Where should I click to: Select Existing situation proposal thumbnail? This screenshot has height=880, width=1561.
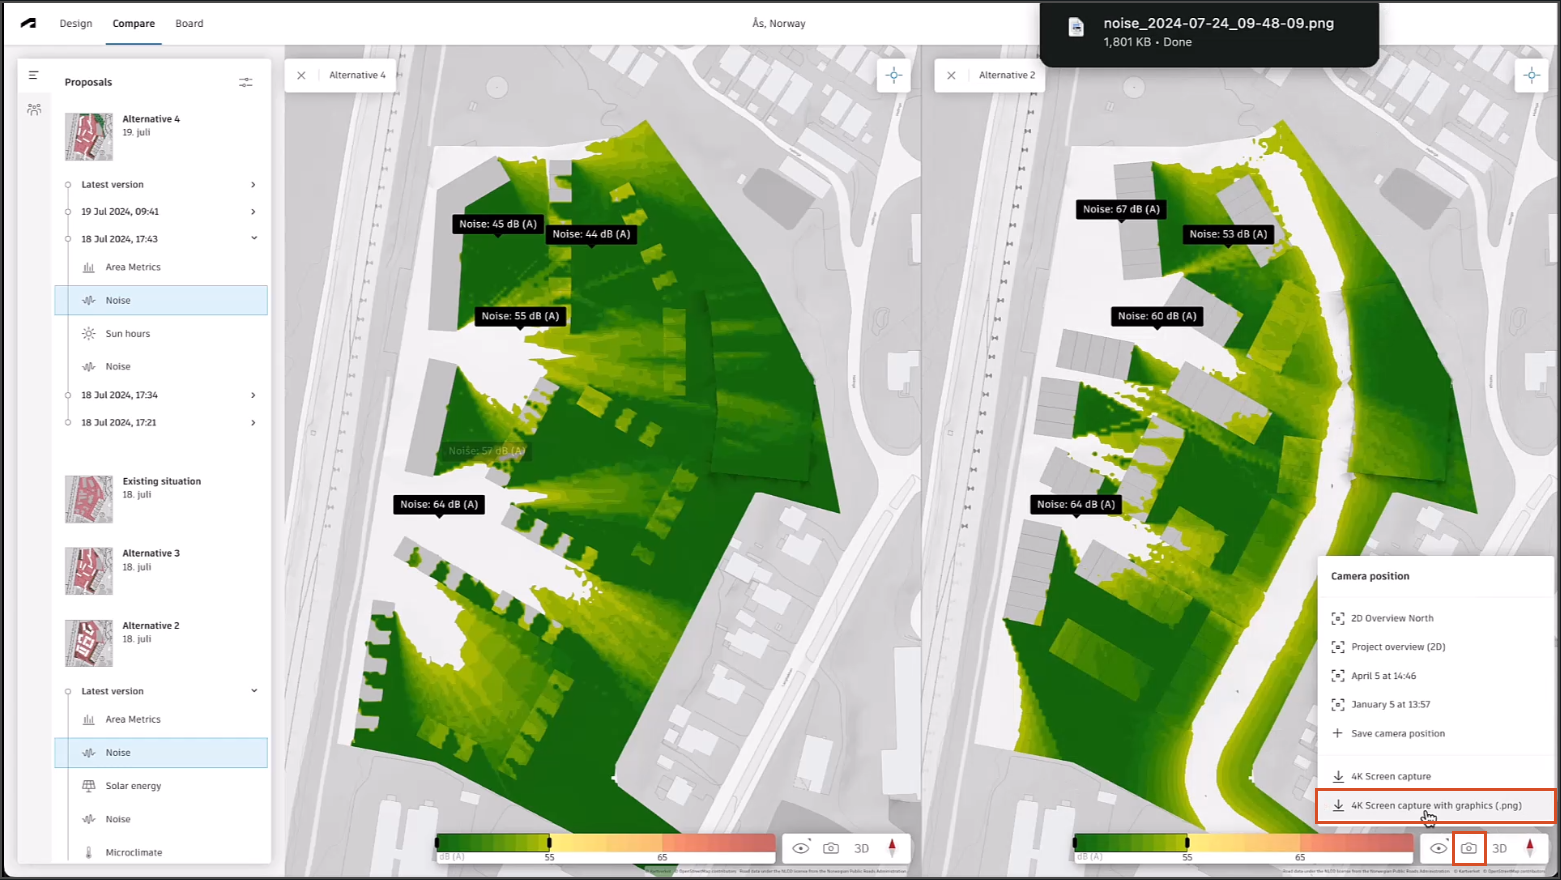[89, 499]
